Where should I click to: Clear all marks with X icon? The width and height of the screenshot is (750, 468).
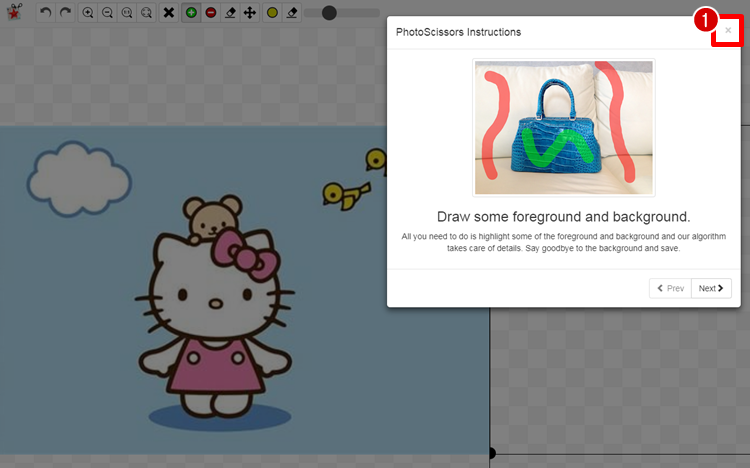coord(169,12)
